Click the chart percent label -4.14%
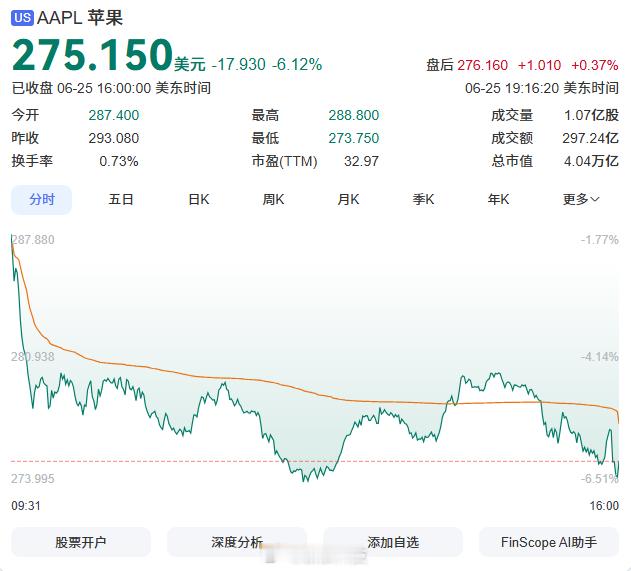The width and height of the screenshot is (631, 571). tap(600, 357)
